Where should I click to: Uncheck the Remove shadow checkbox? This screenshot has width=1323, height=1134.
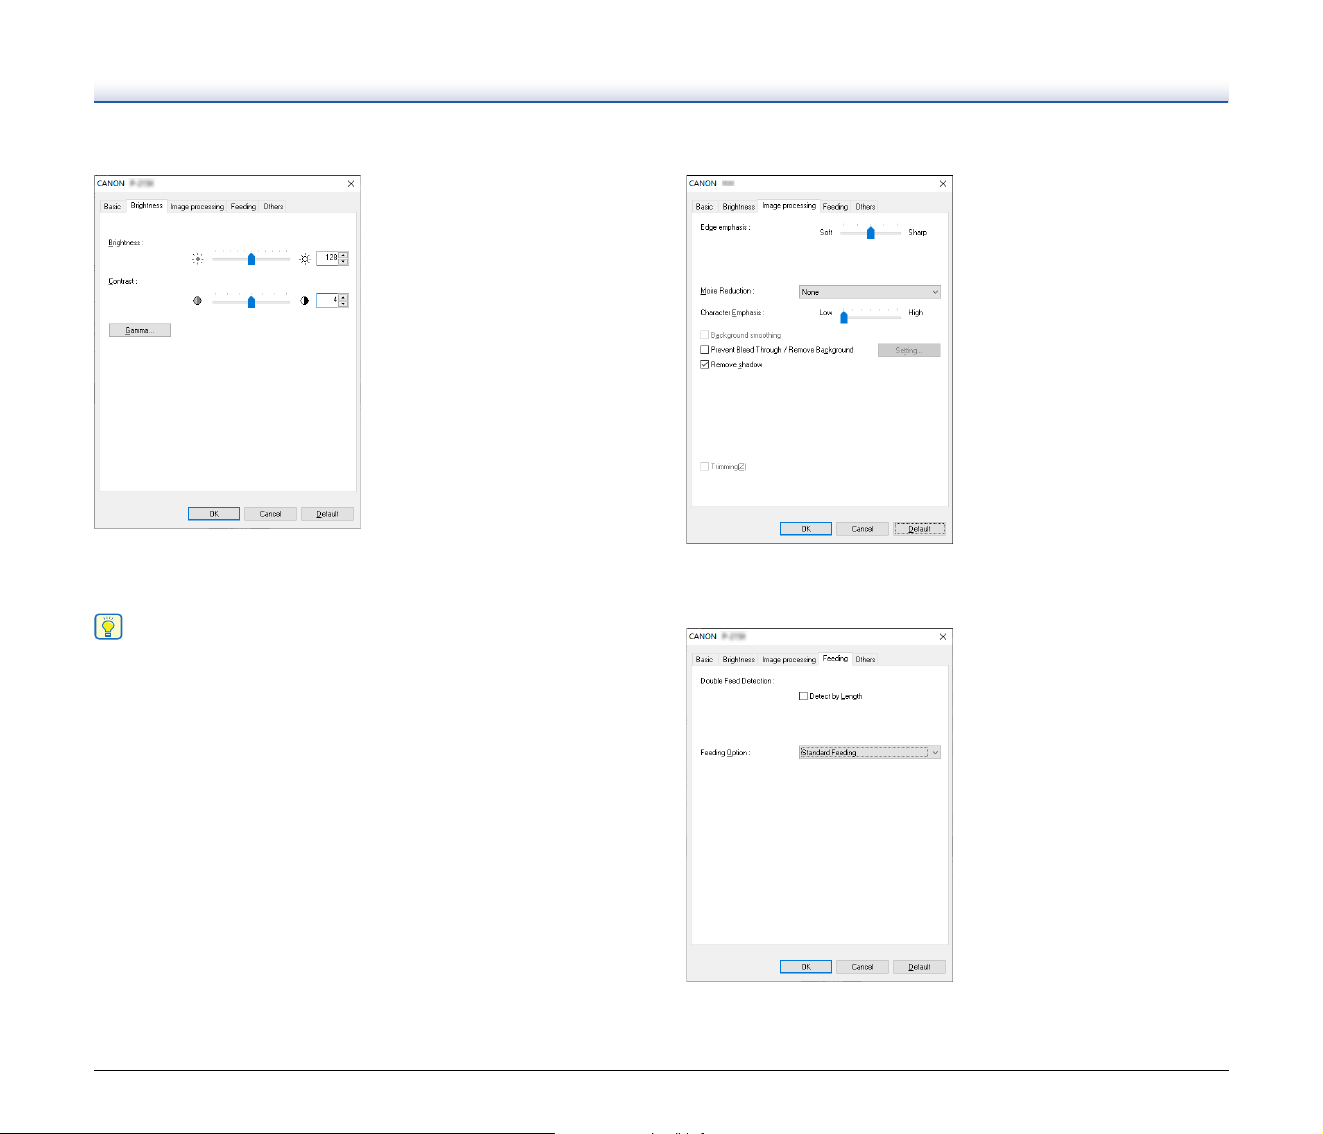(705, 365)
